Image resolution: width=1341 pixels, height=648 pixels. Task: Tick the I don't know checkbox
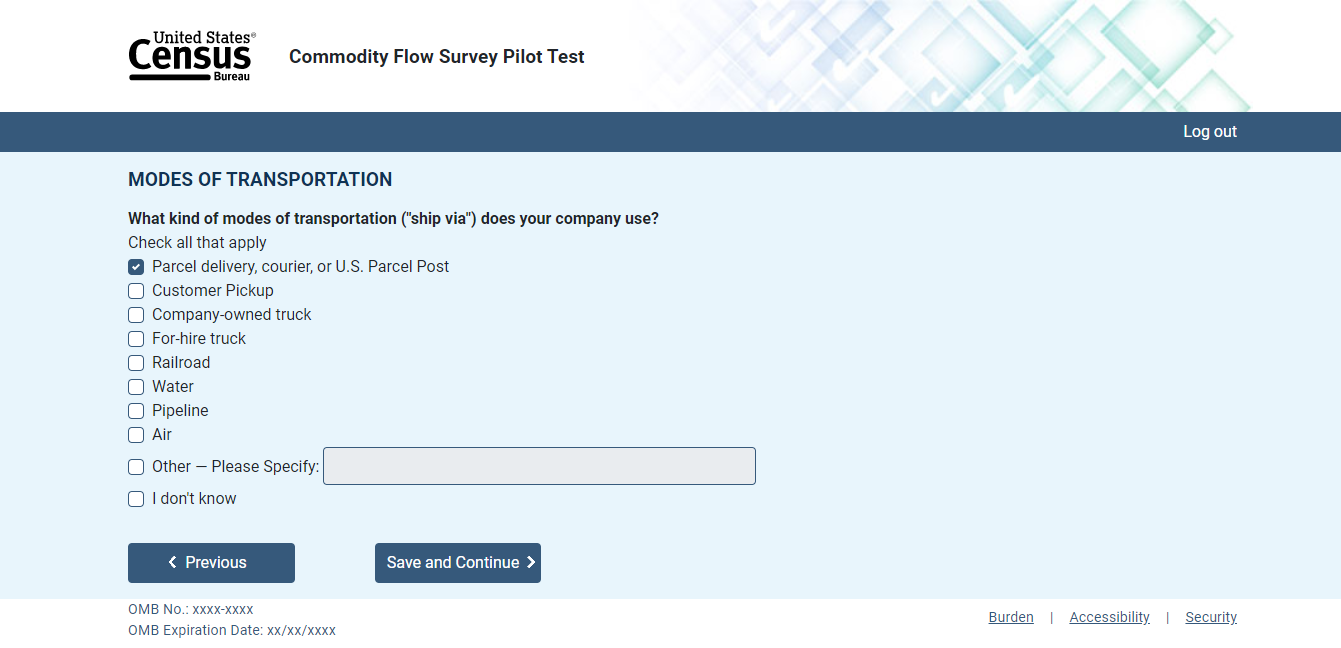[x=136, y=499]
